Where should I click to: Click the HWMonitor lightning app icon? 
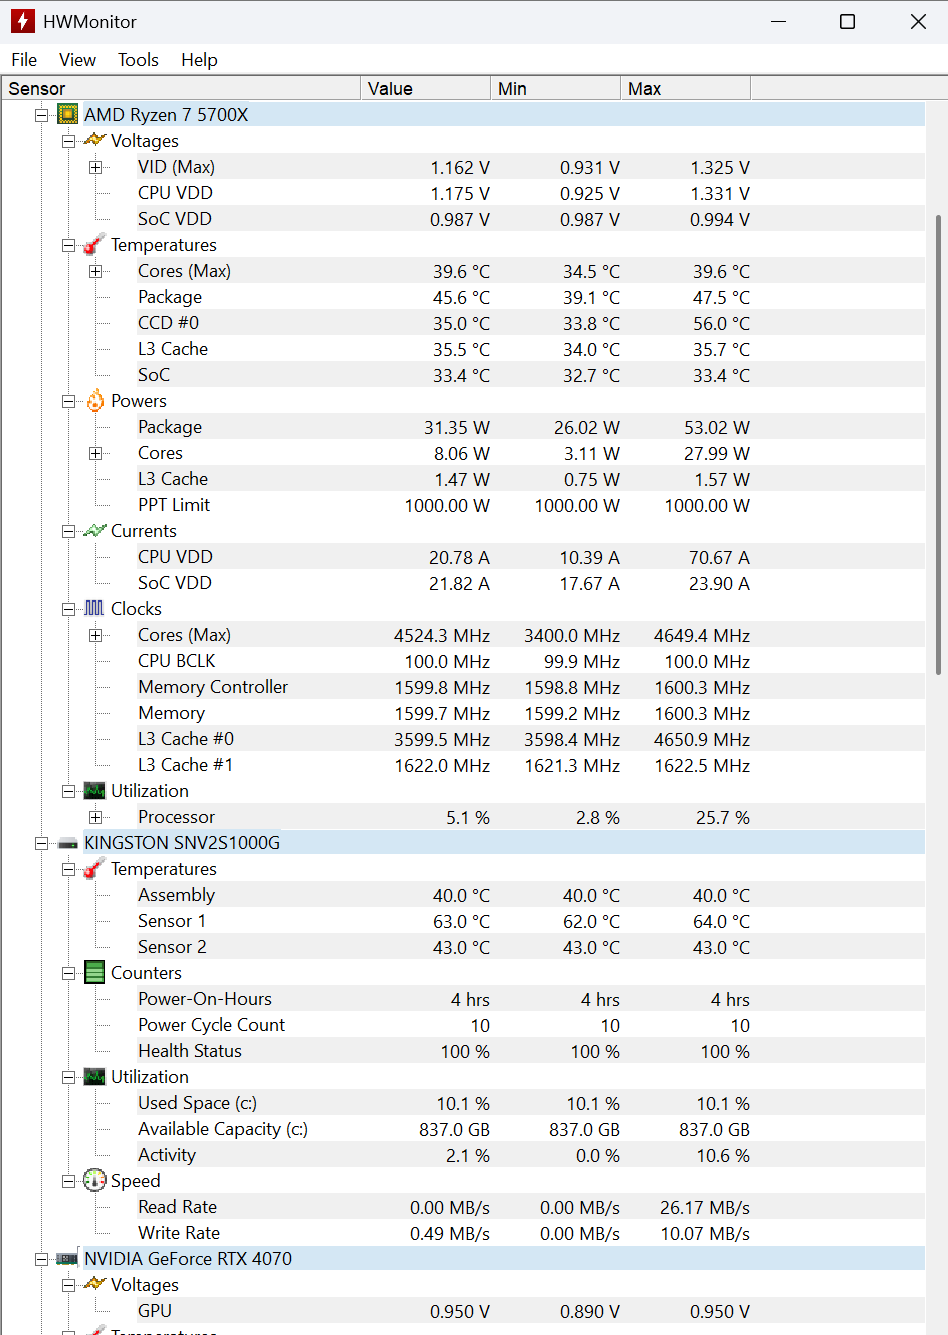pyautogui.click(x=23, y=21)
